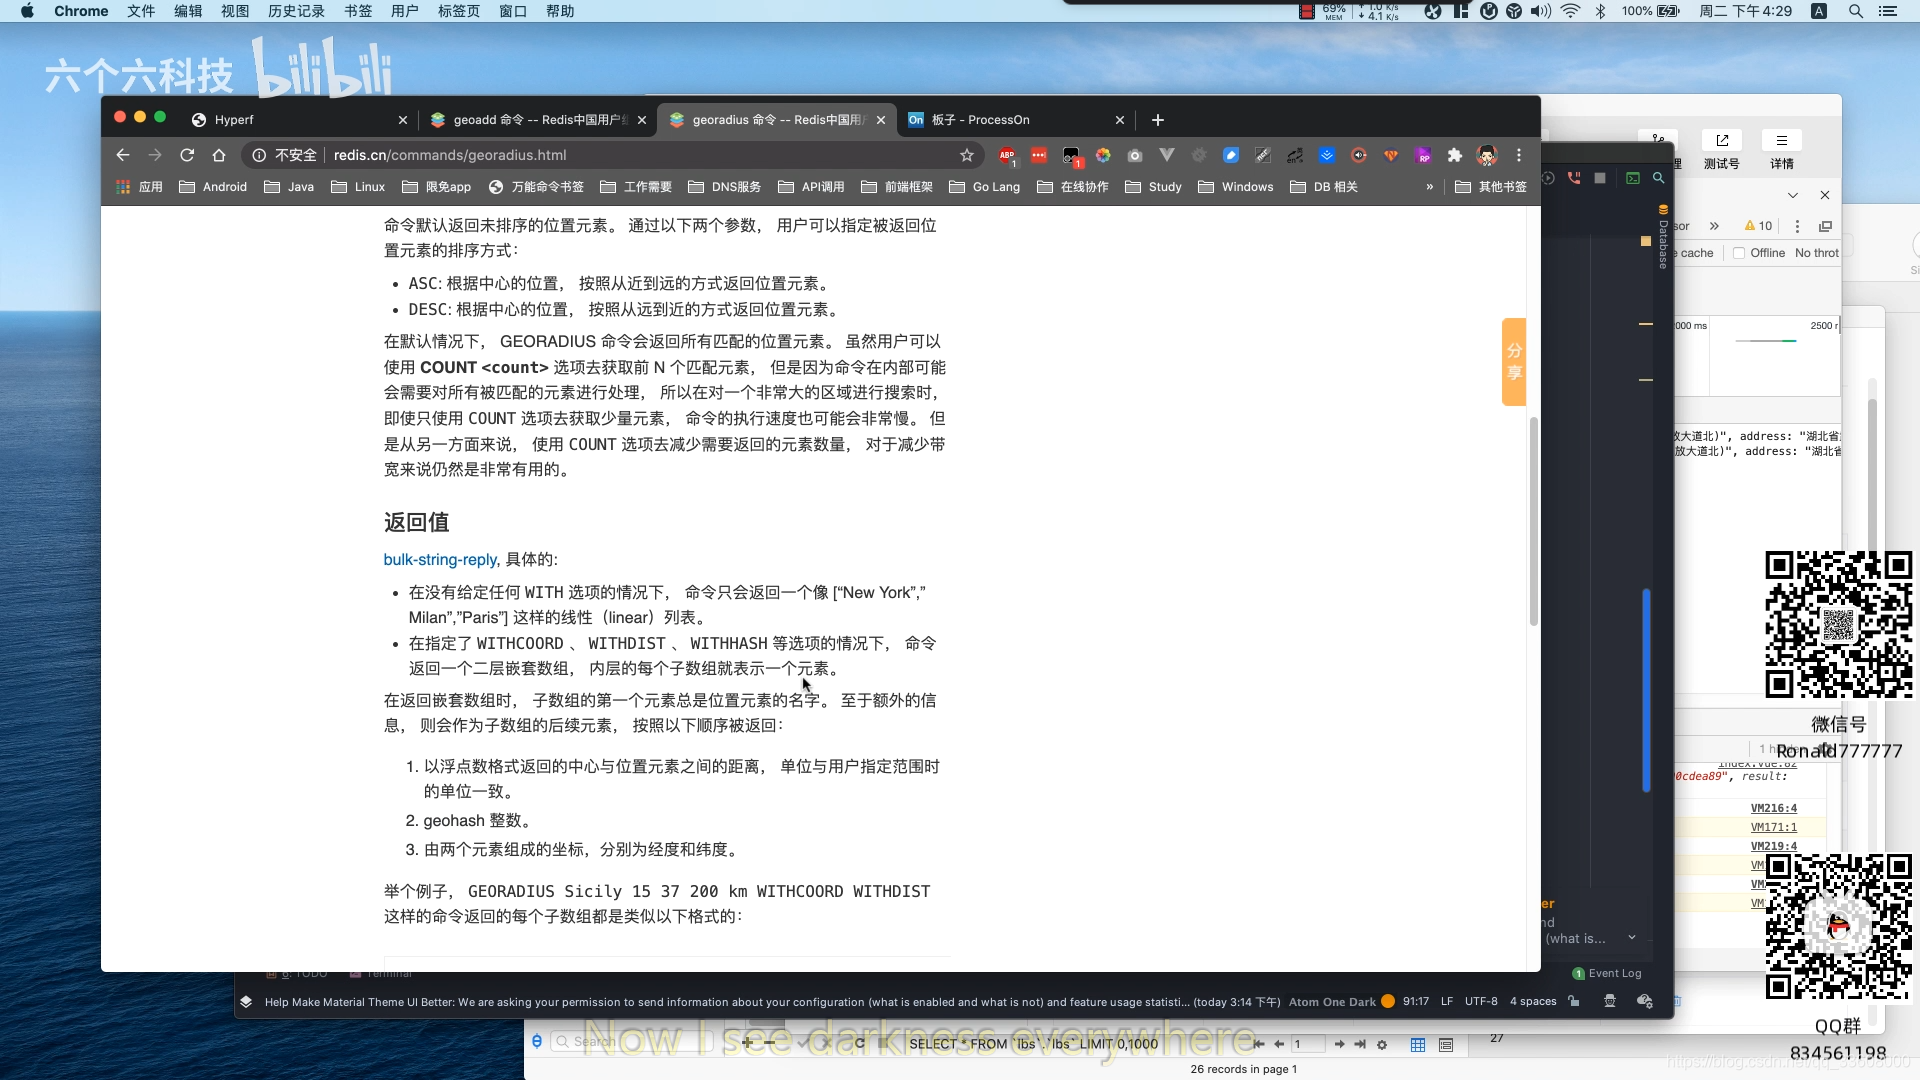Toggle the bookmark star for this page
This screenshot has width=1920, height=1080.
(x=967, y=155)
